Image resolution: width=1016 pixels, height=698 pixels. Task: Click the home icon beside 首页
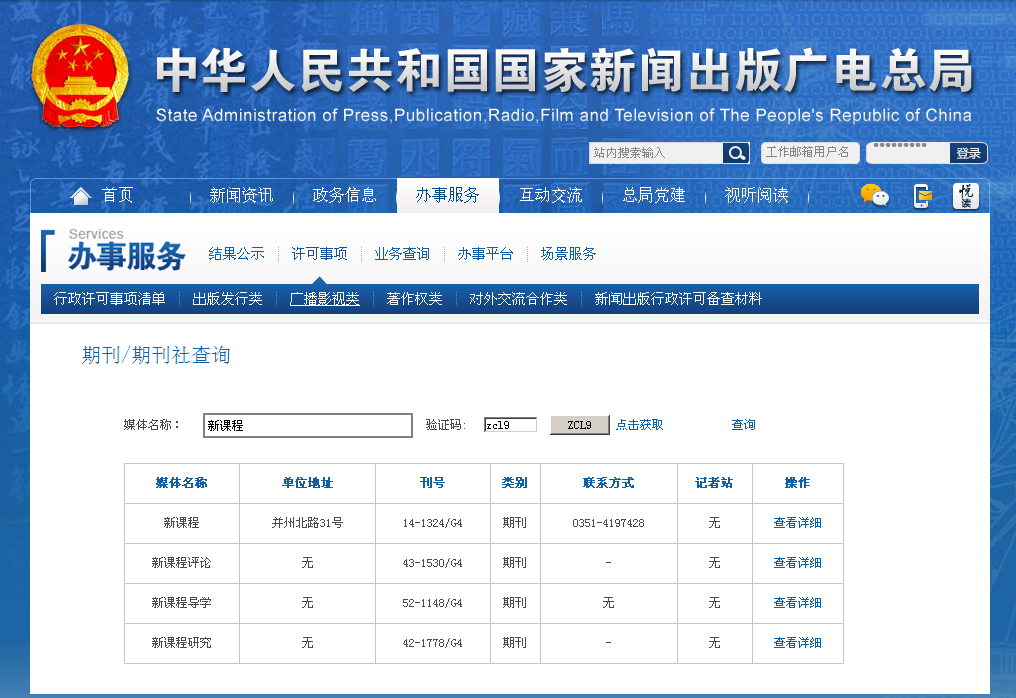coord(80,196)
